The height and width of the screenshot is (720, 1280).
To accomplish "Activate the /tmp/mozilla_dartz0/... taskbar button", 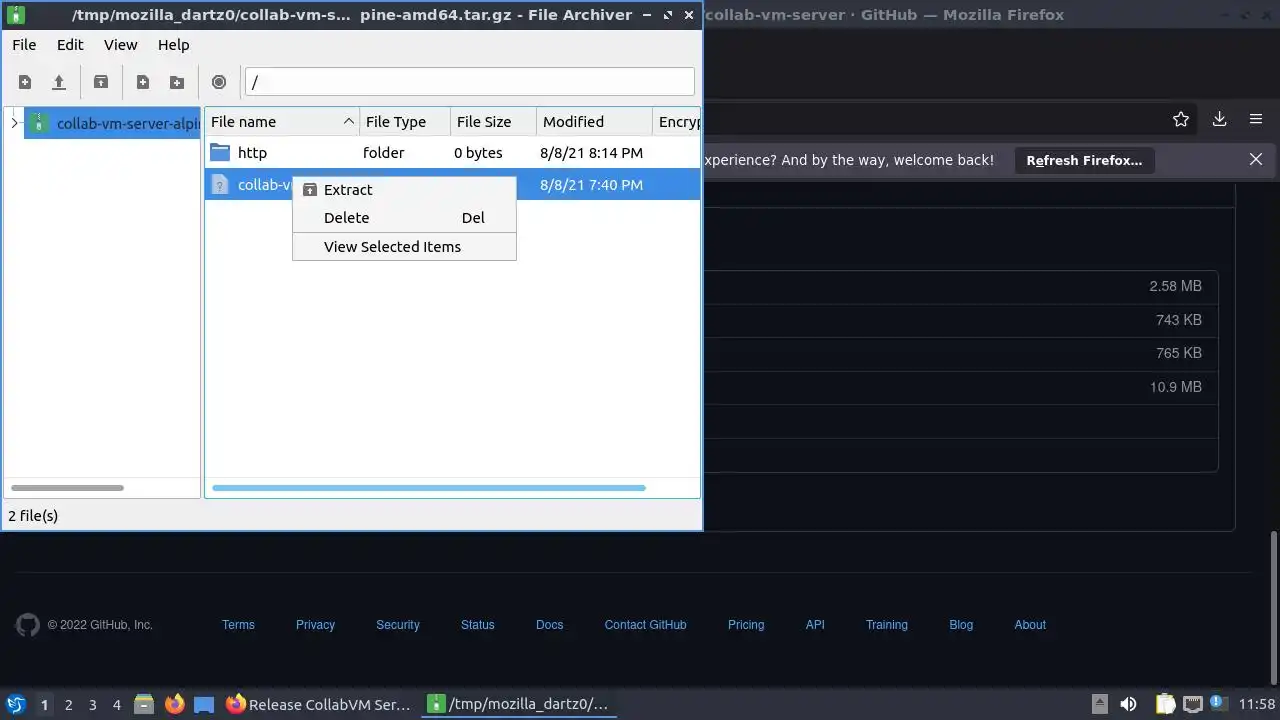I will 518,704.
